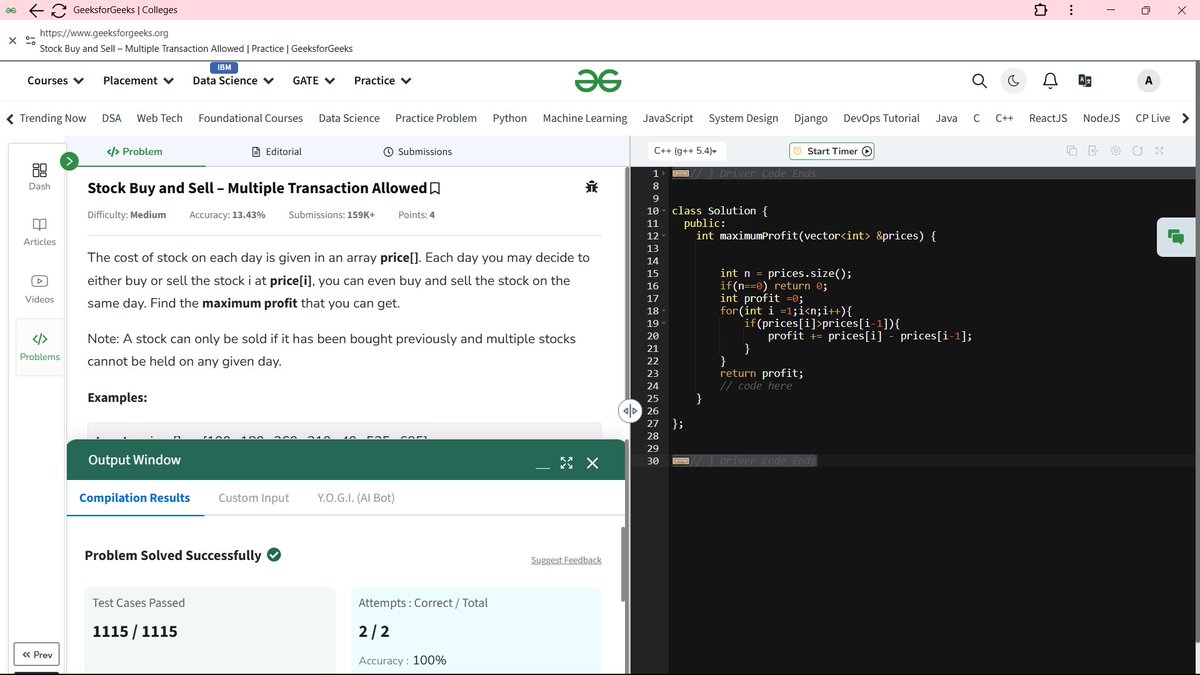This screenshot has height=675, width=1200.
Task: Open the browser three-dot menu
Action: coord(1071,10)
